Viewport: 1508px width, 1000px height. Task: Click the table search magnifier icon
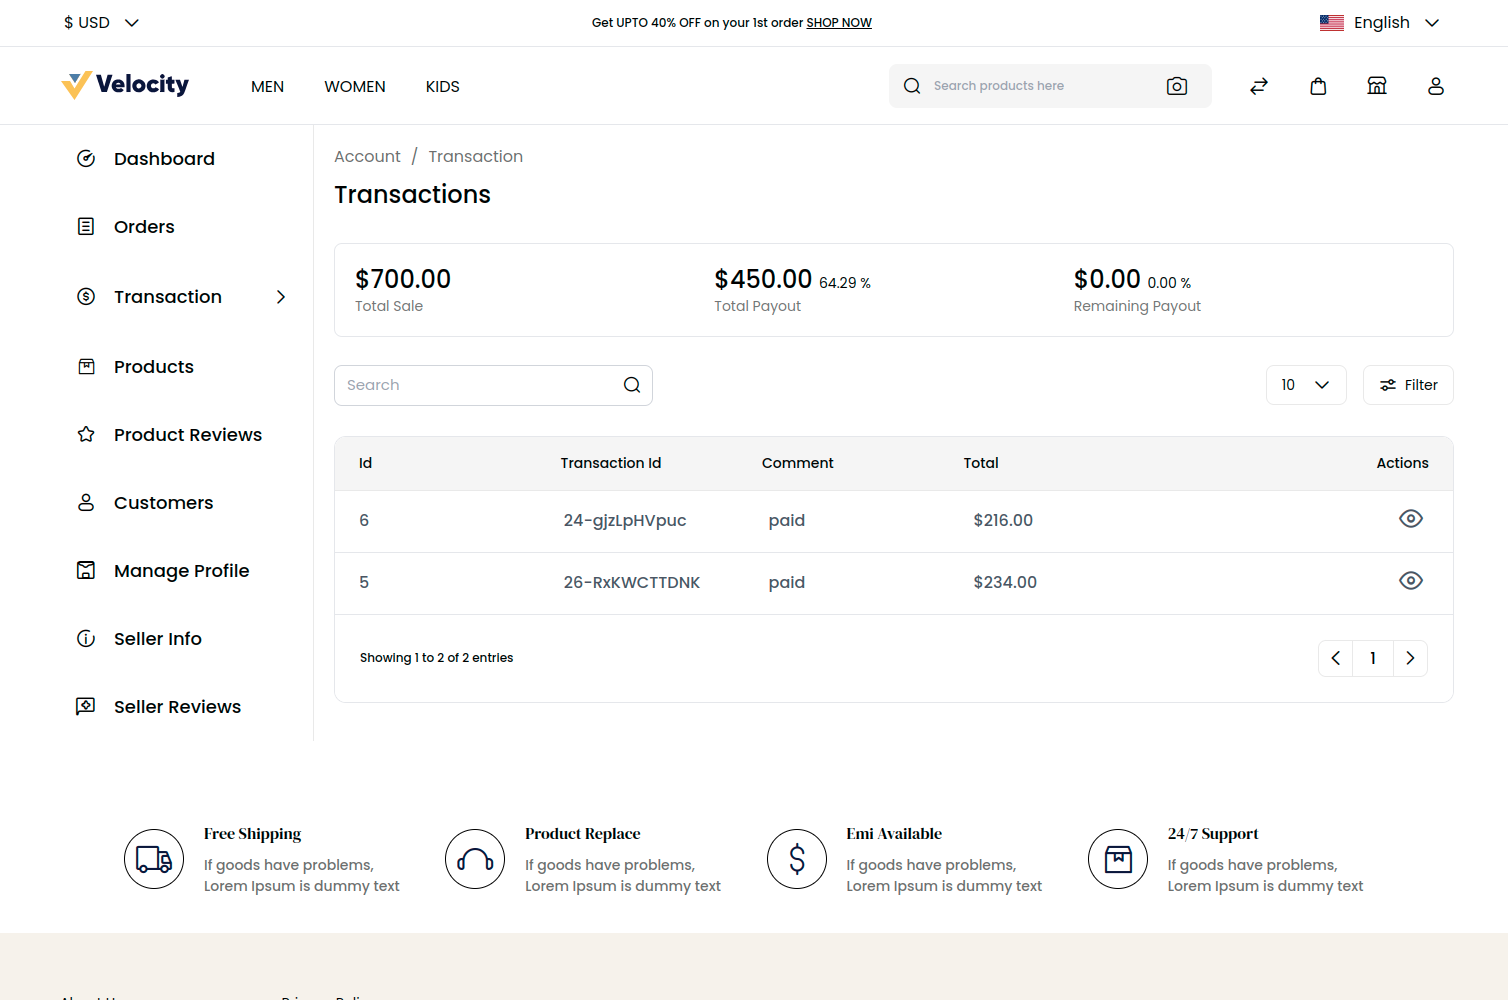point(632,385)
